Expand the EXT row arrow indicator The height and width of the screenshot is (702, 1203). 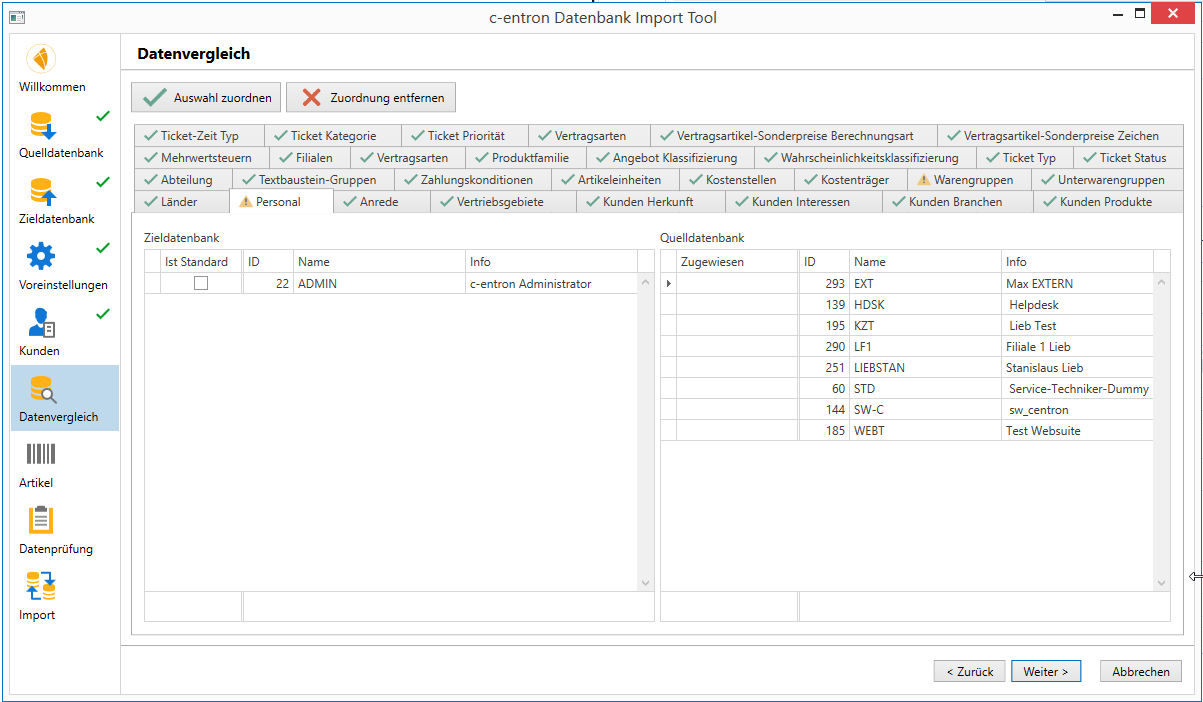[668, 284]
